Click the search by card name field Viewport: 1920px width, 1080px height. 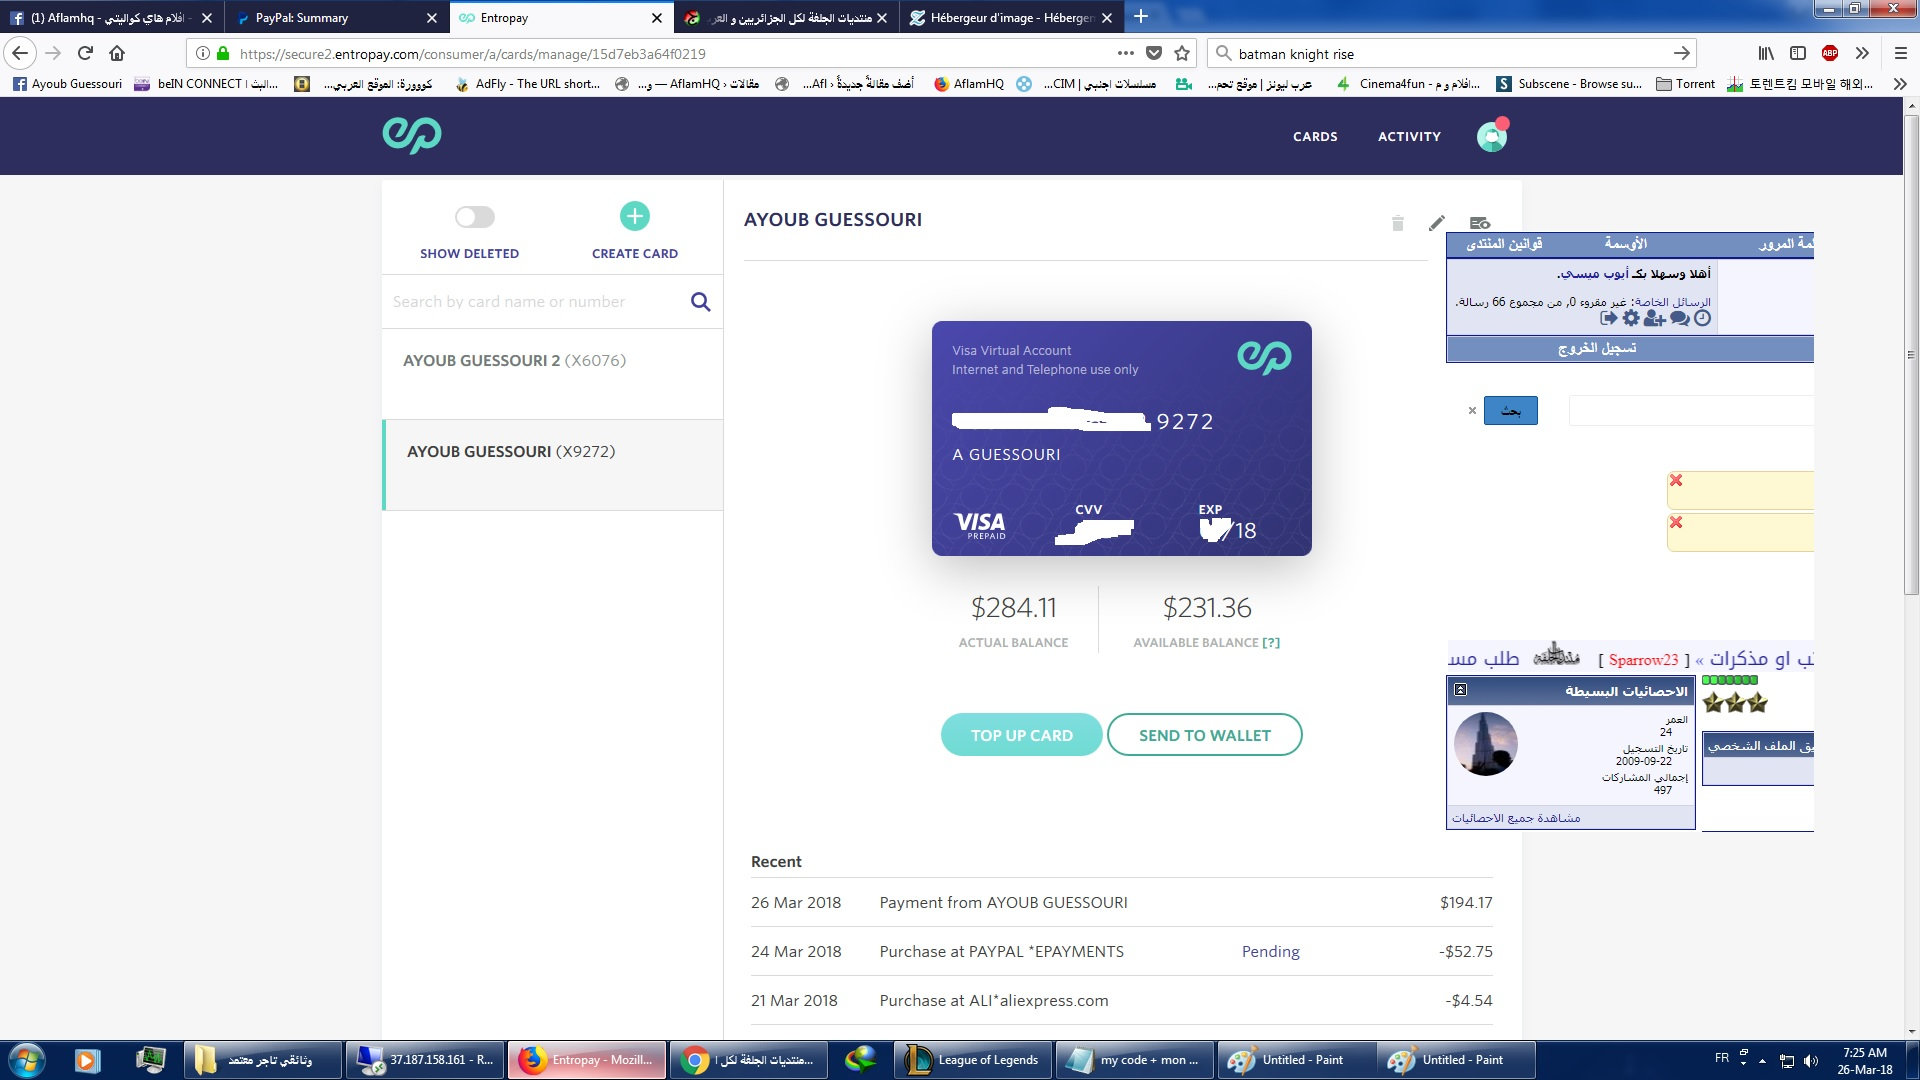pyautogui.click(x=530, y=302)
